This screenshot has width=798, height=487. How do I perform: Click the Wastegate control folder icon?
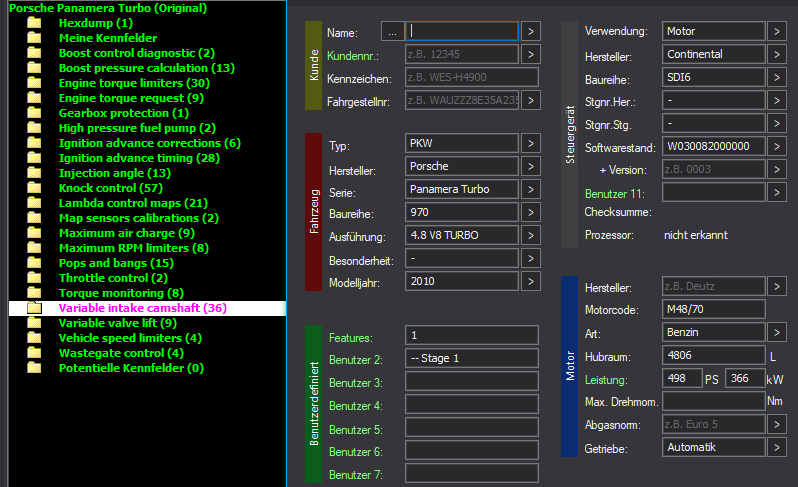pos(34,353)
